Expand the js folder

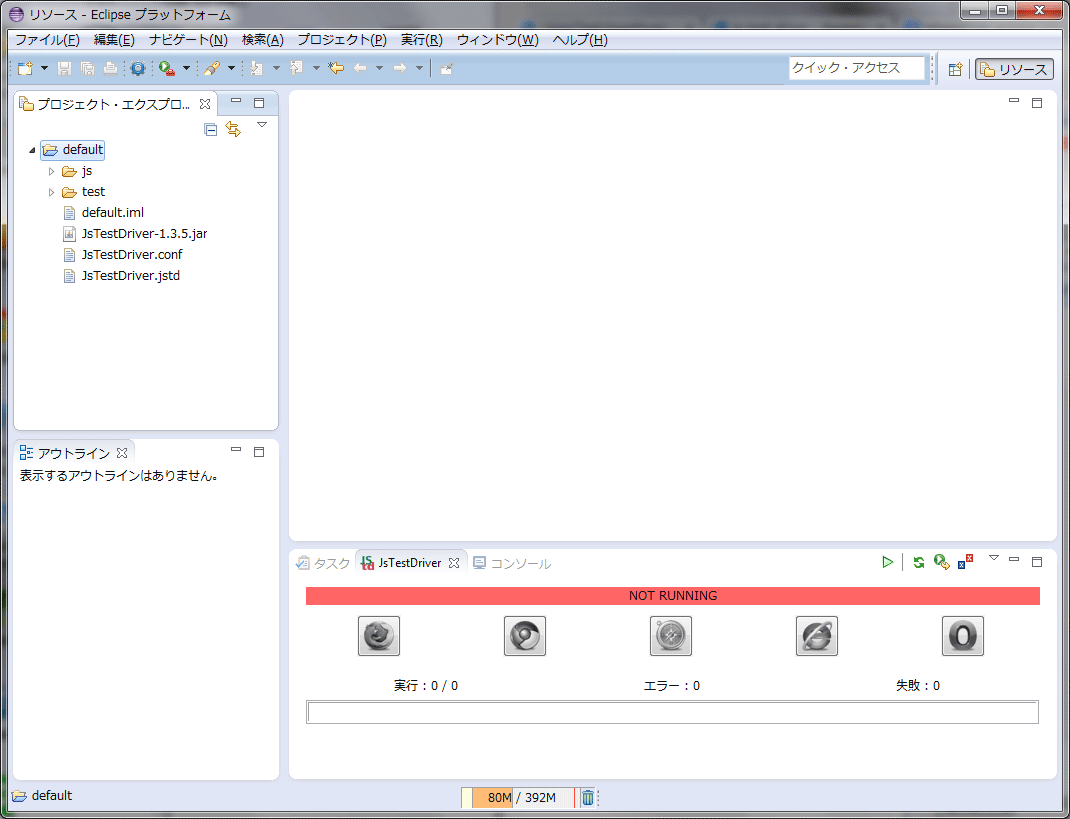click(x=51, y=171)
